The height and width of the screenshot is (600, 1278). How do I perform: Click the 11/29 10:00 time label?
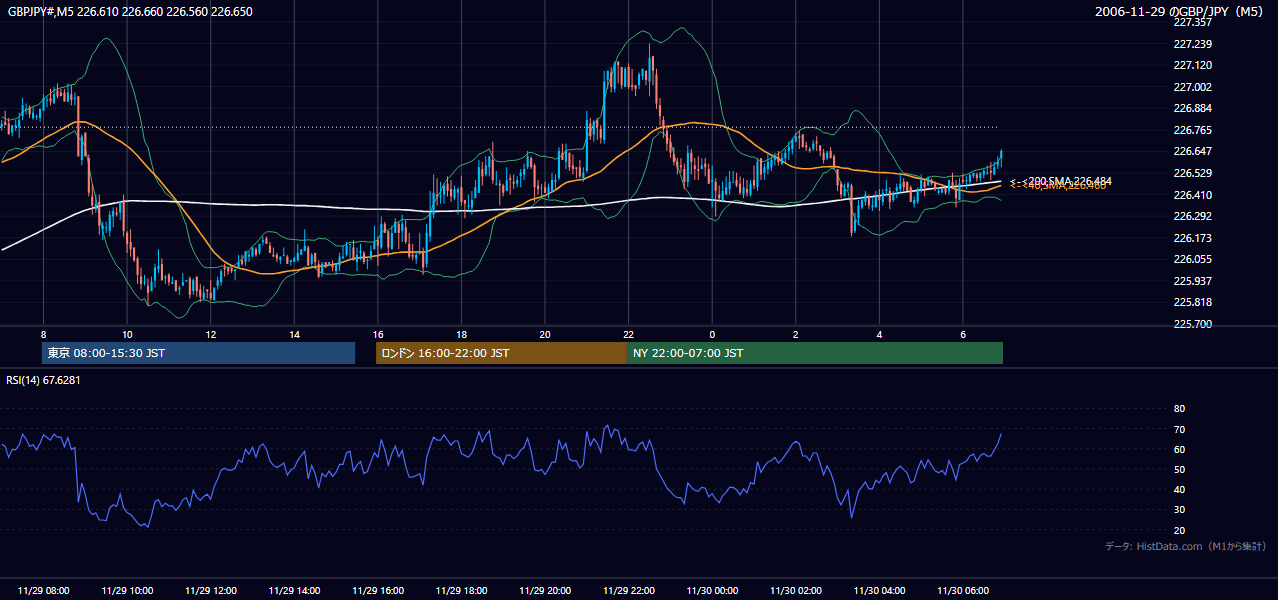click(x=127, y=591)
